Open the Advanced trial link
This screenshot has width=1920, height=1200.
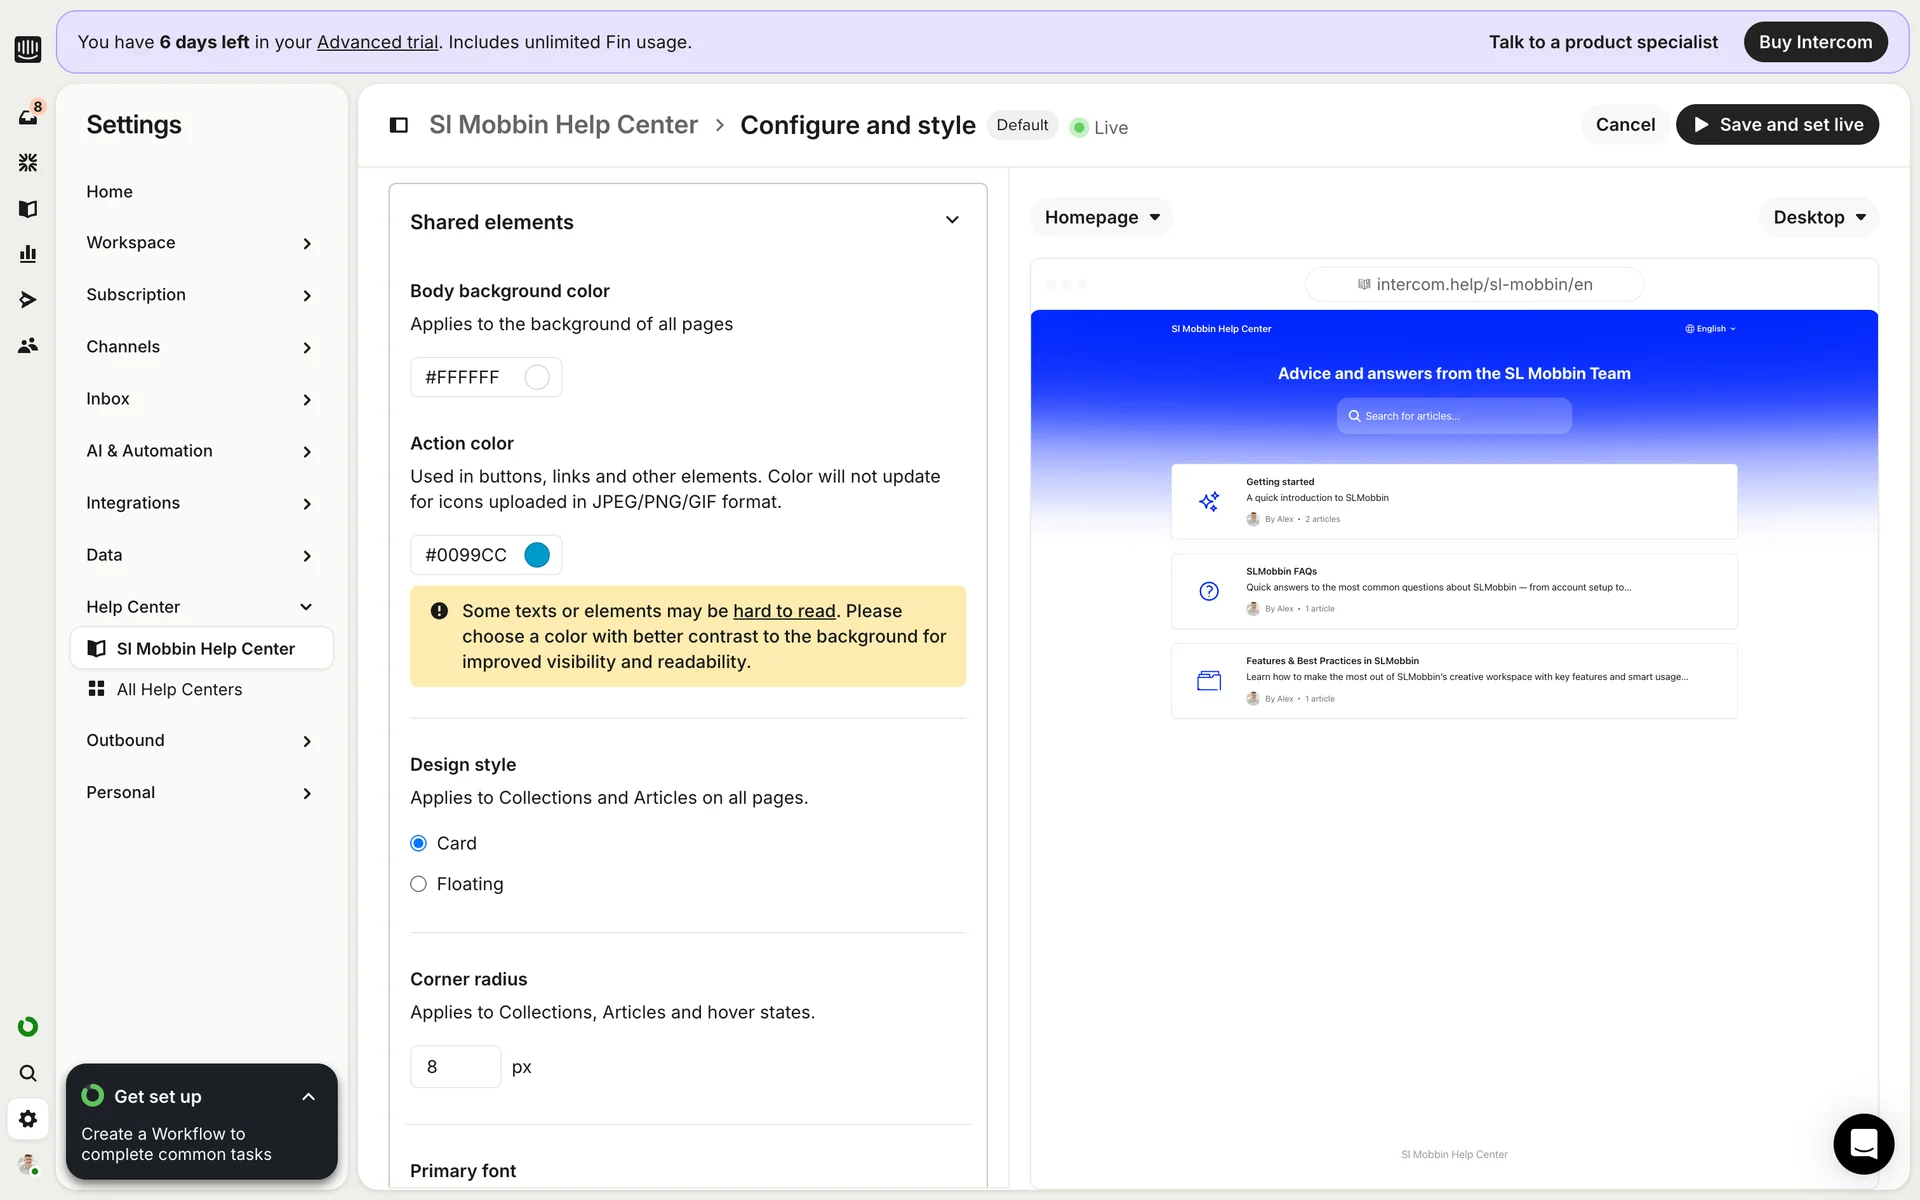[377, 42]
